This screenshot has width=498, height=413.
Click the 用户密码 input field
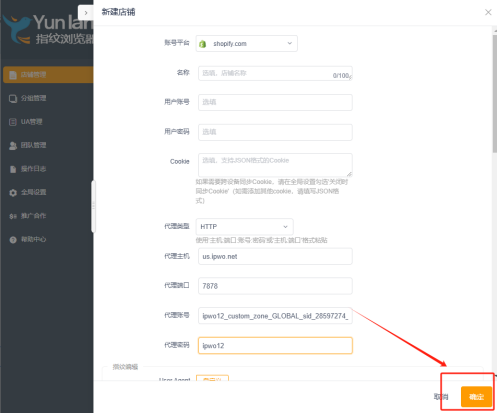coord(275,132)
